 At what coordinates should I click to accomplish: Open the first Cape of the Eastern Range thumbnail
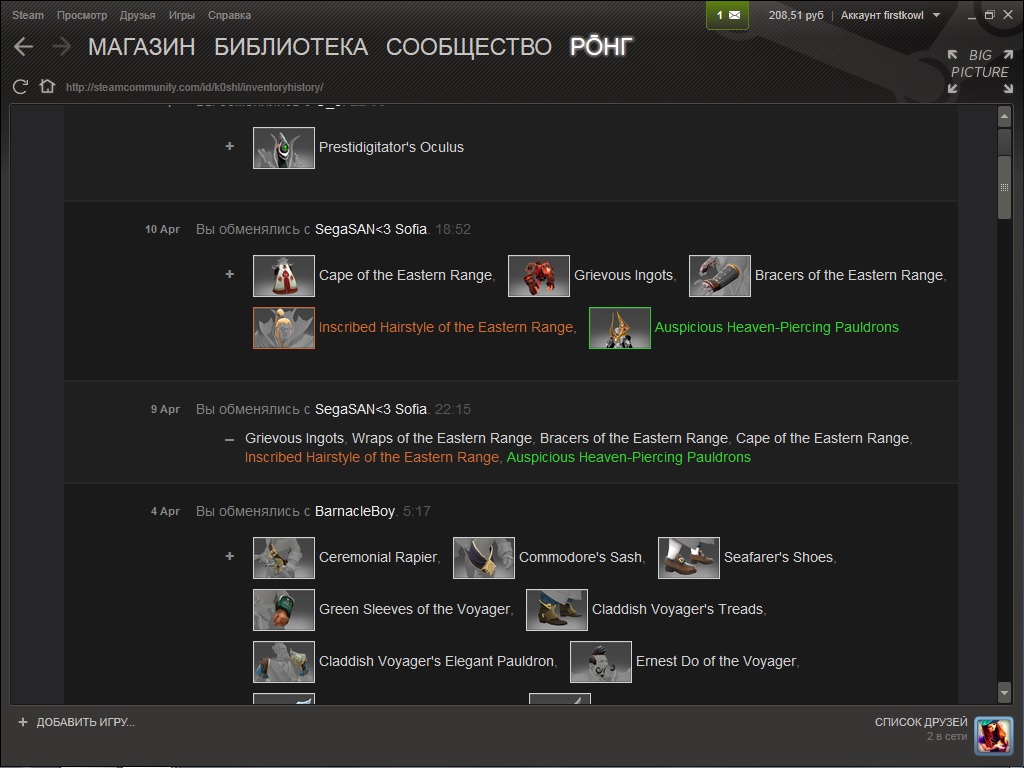tap(283, 276)
